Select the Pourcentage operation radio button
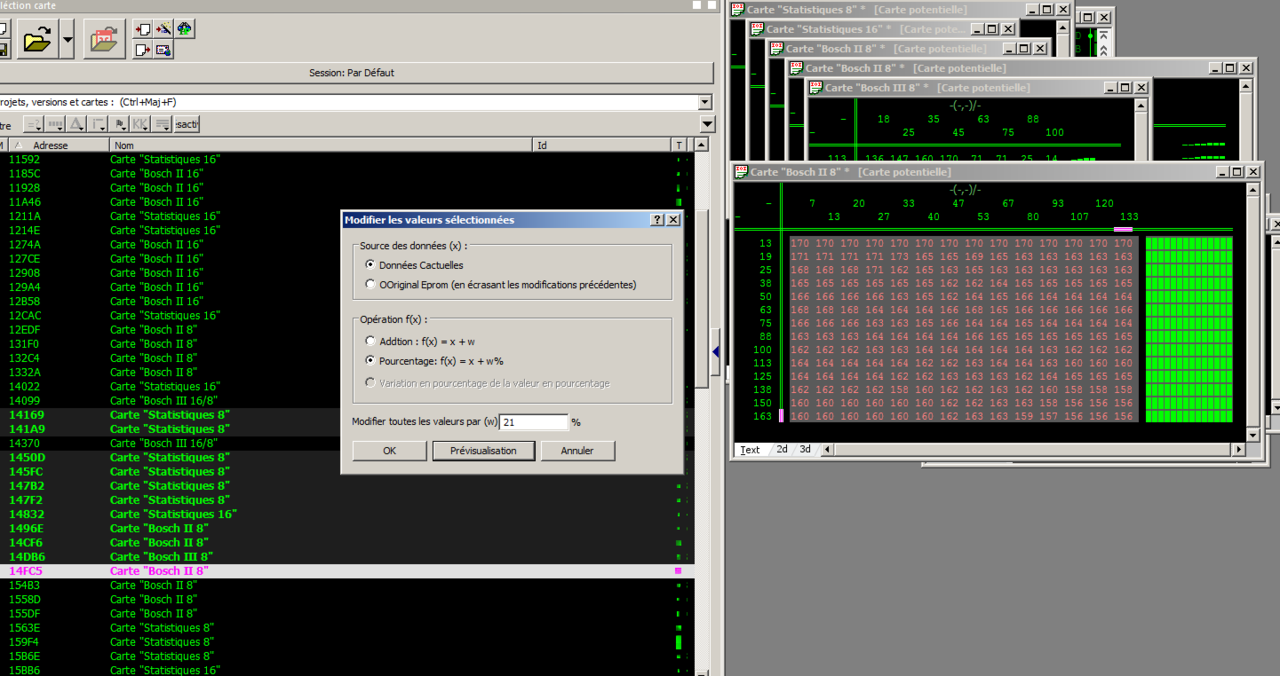Screen dimensions: 1280x676 tap(371, 361)
